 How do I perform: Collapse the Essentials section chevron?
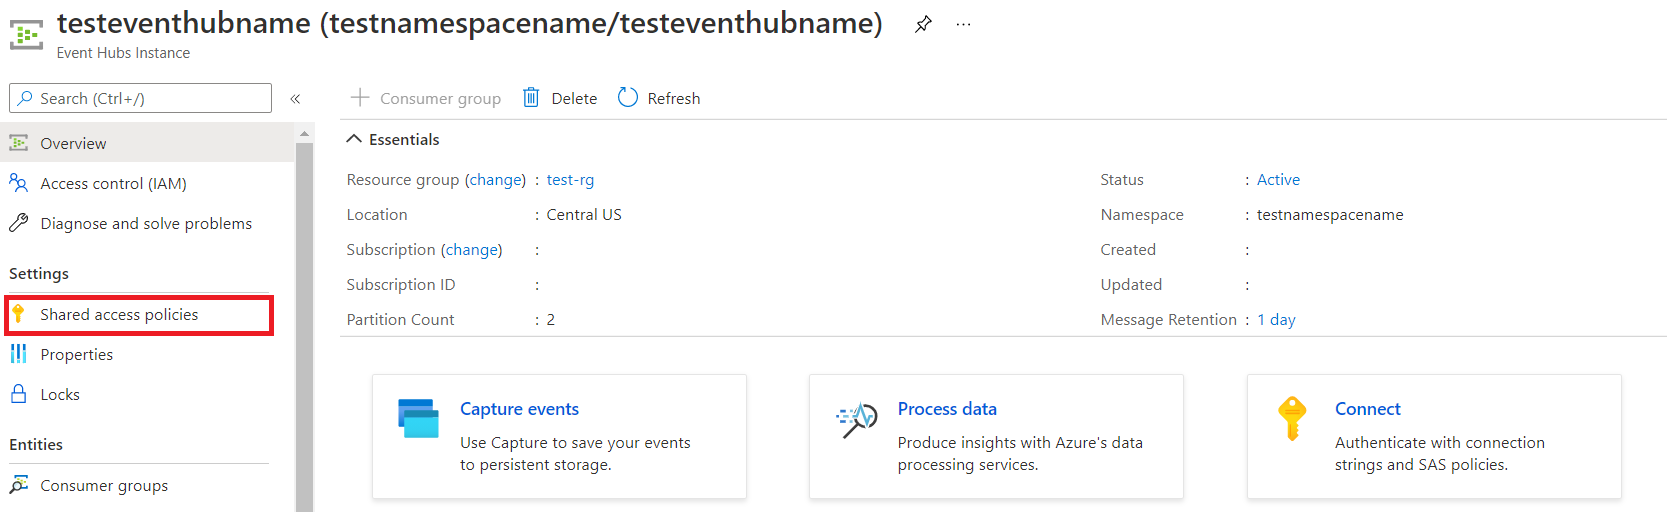pos(354,139)
